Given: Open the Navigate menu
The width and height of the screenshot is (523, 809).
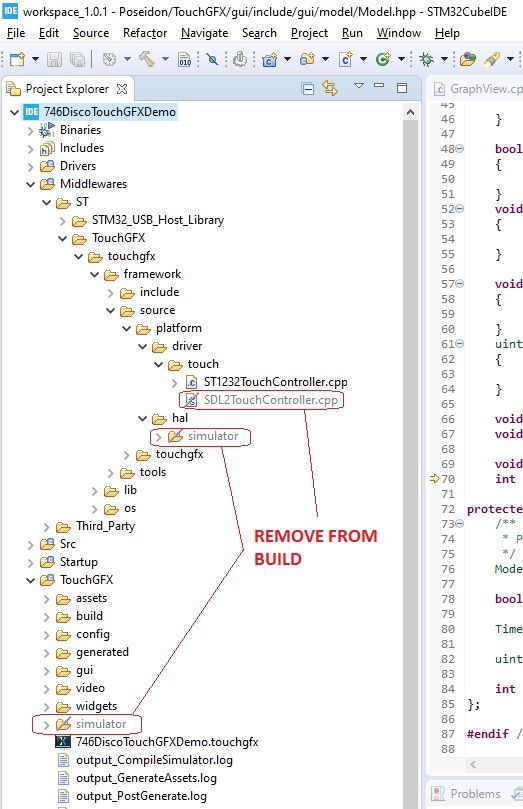Looking at the screenshot, I should click(x=205, y=33).
